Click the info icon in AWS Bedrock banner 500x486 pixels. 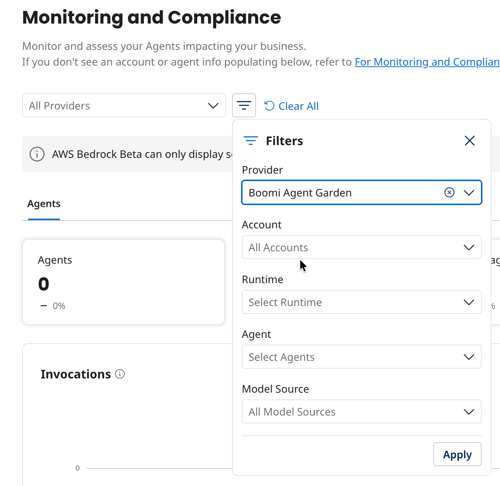tap(37, 154)
